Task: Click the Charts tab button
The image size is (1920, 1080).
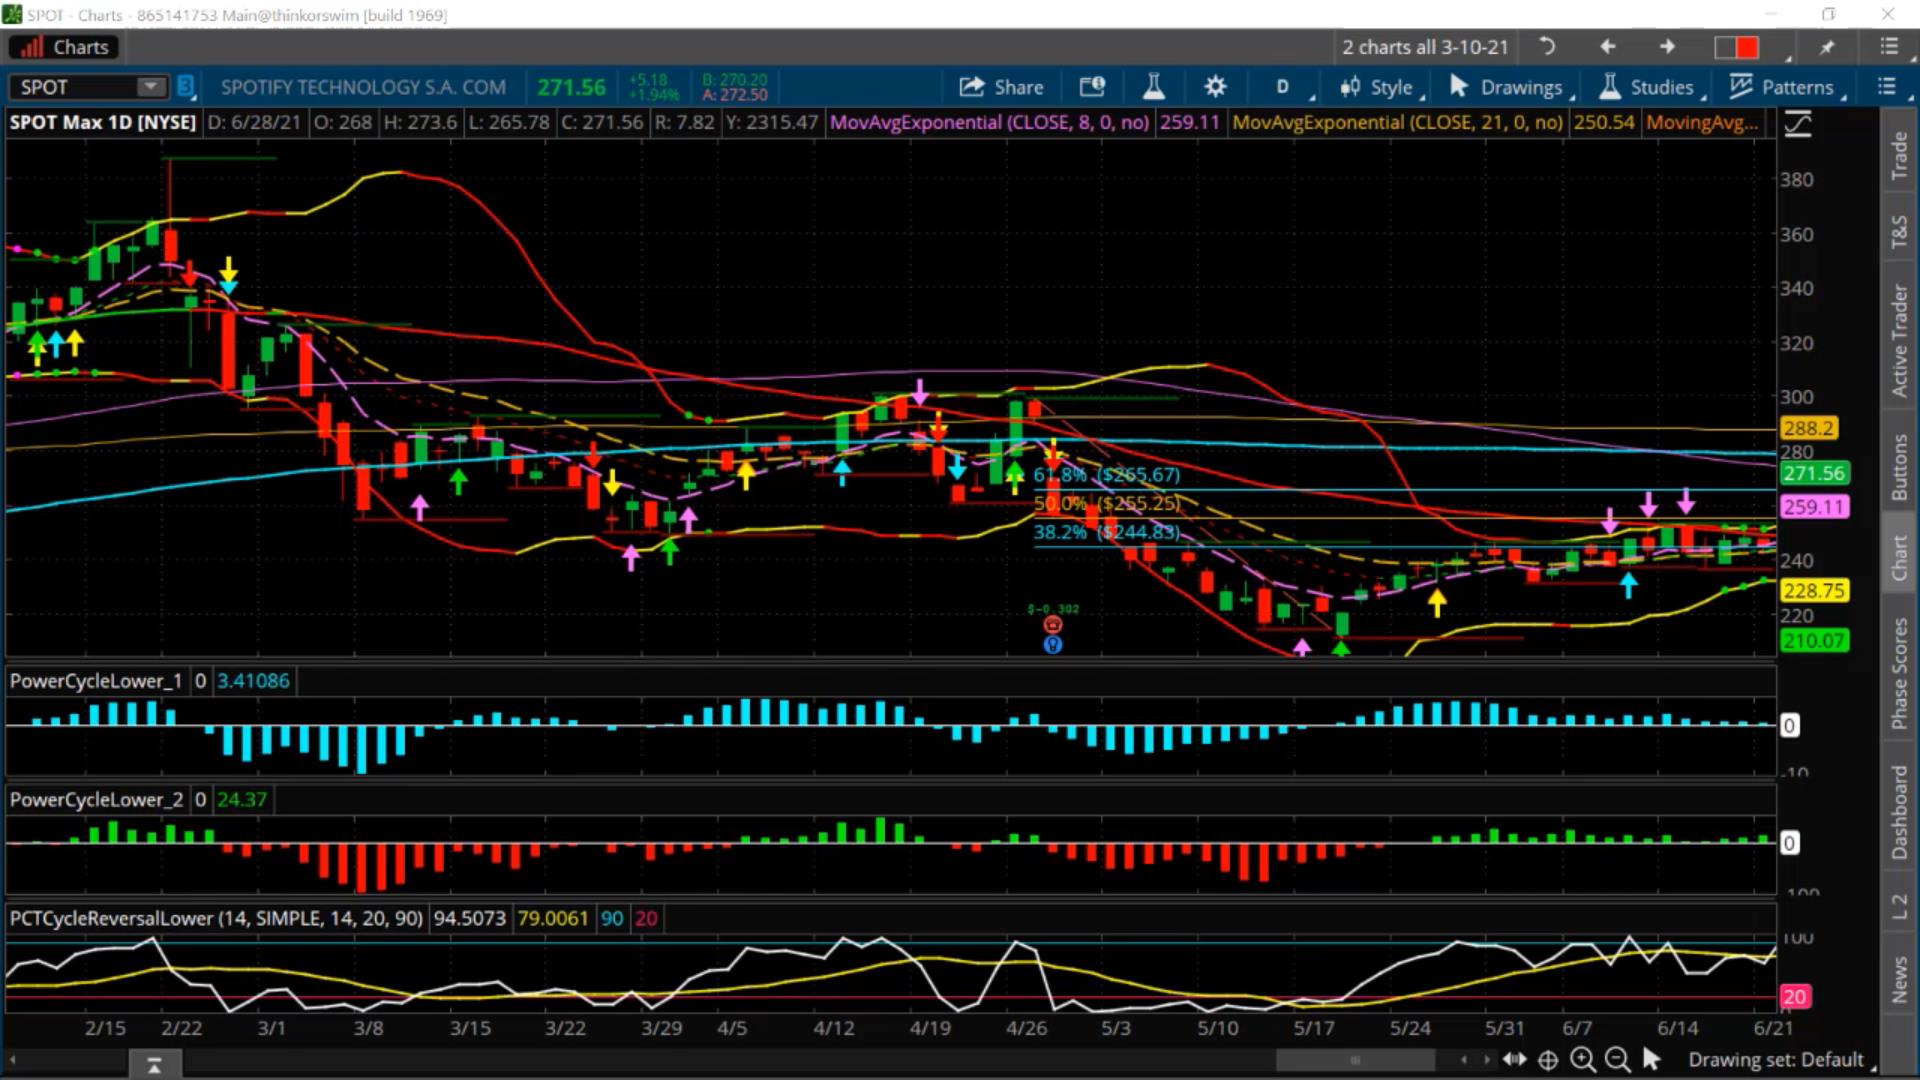Action: point(65,47)
